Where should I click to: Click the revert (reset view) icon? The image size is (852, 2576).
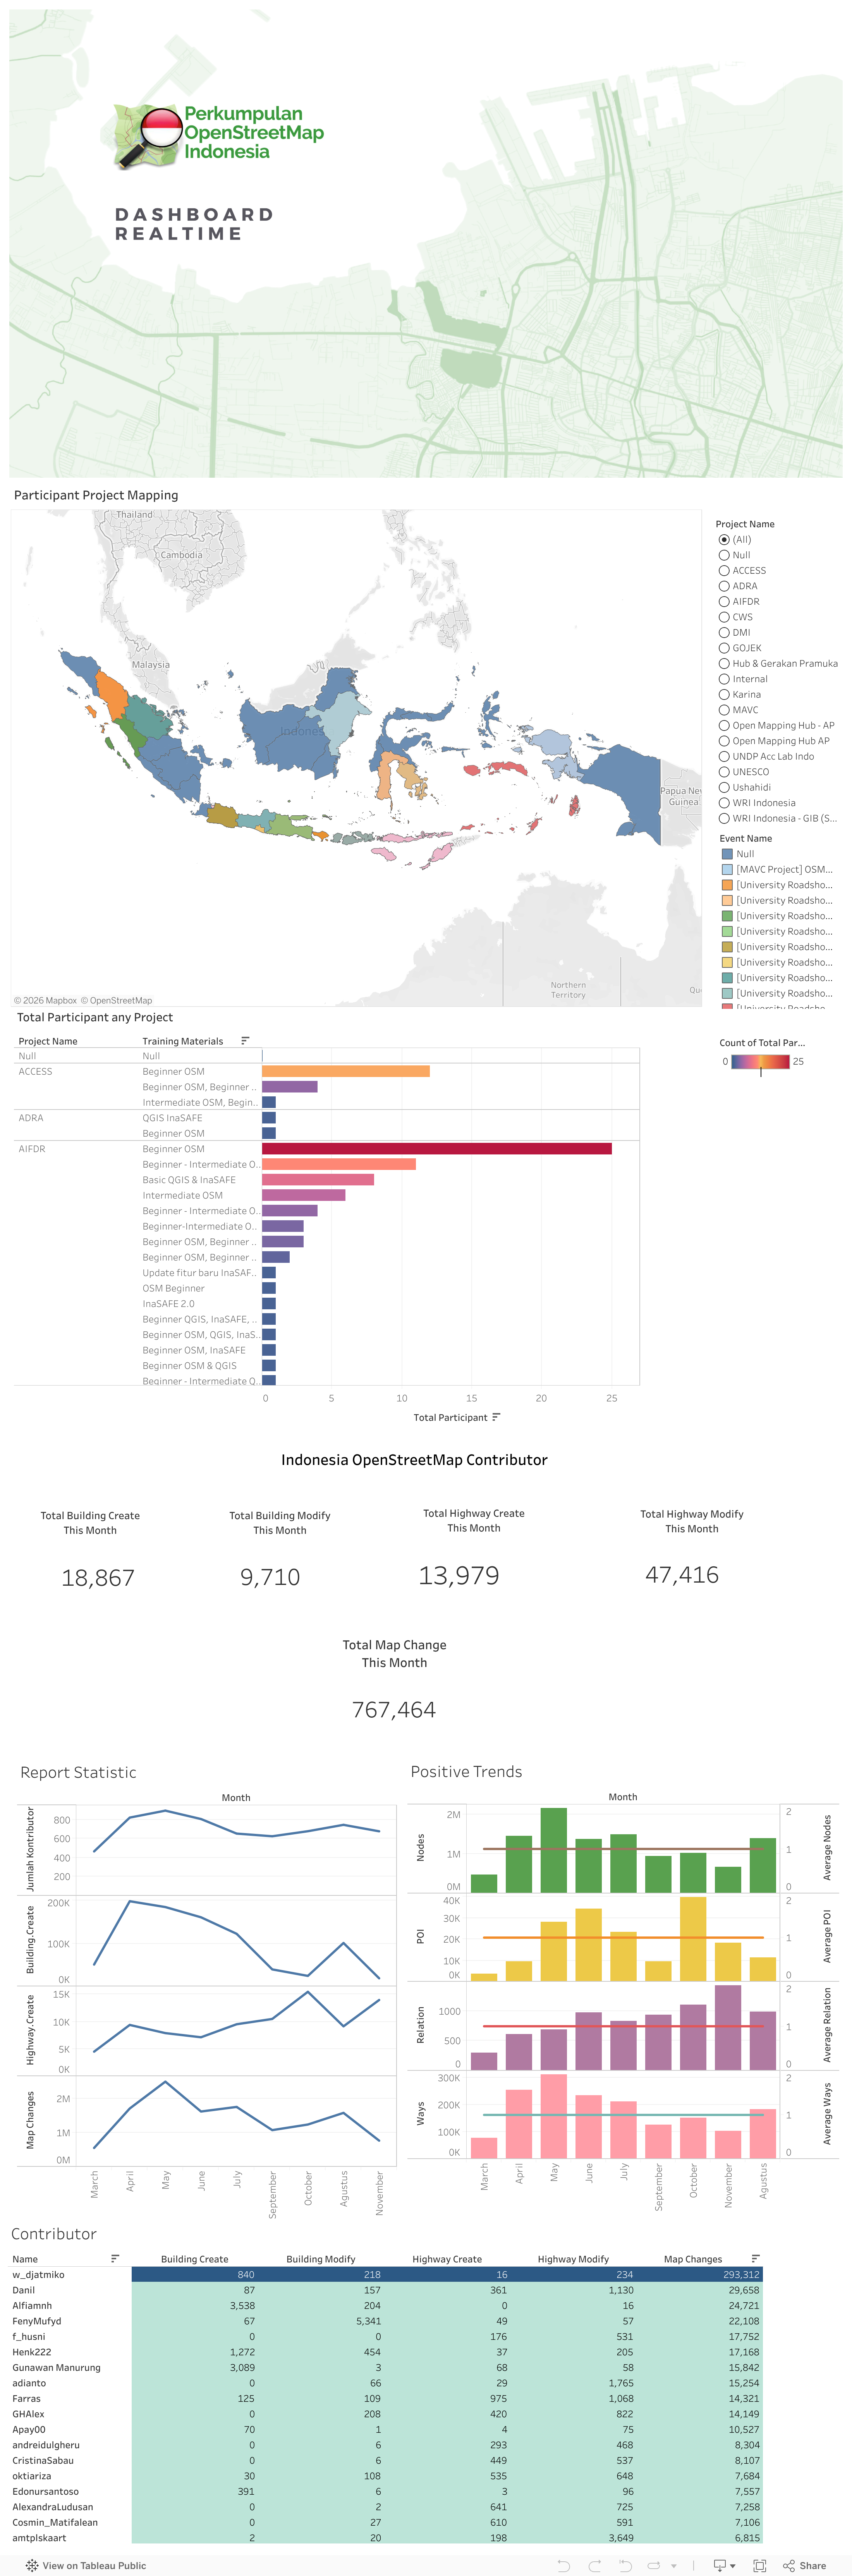(625, 2565)
